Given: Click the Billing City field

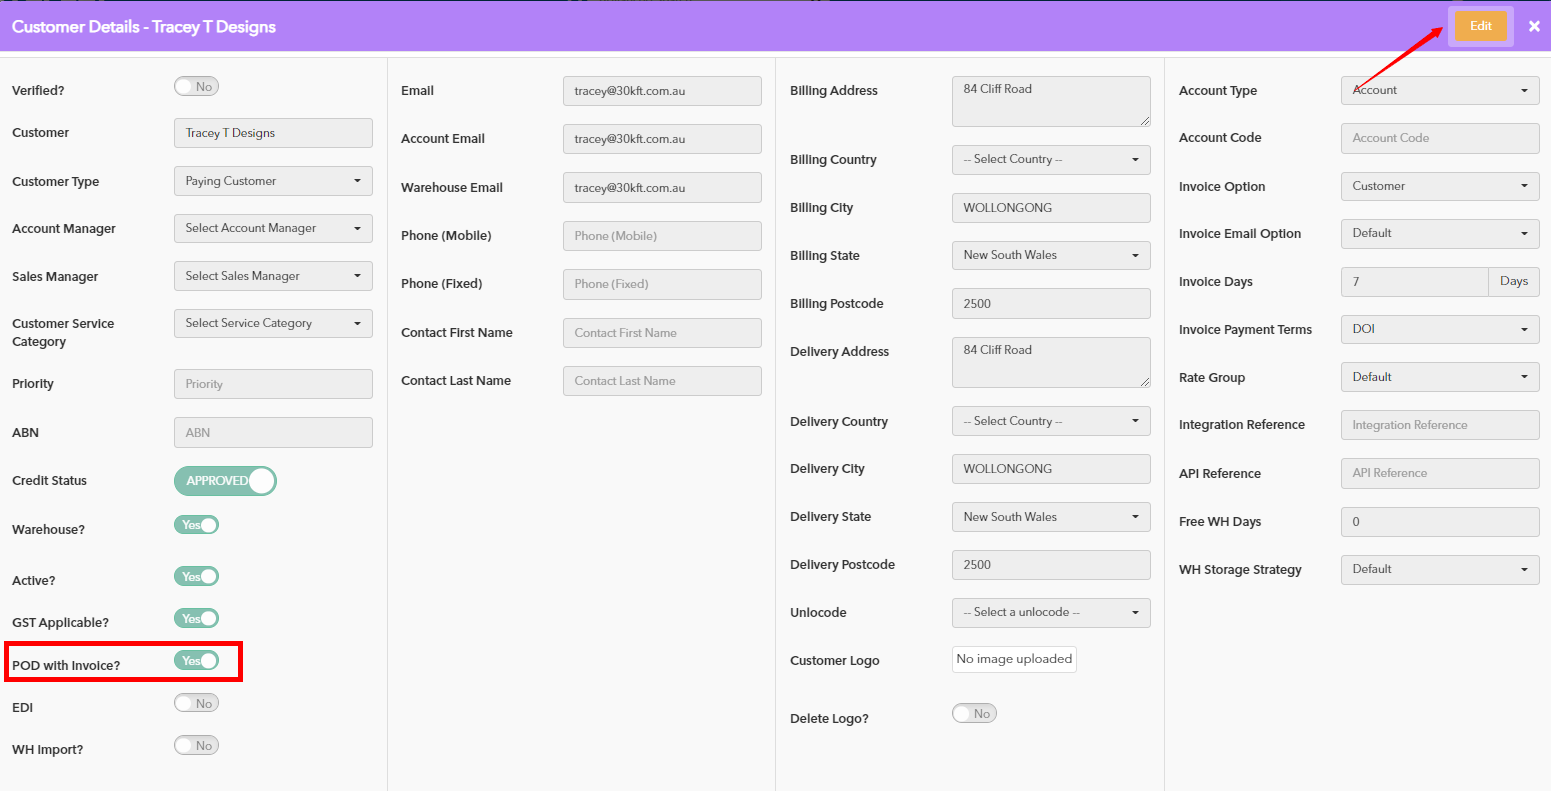Looking at the screenshot, I should pyautogui.click(x=1051, y=208).
